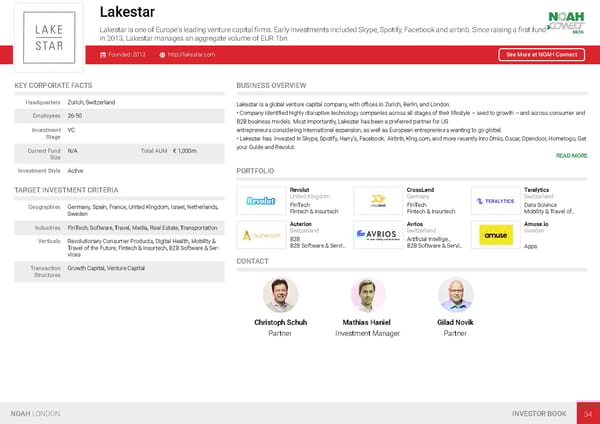View Christoph Schuh's contact photo
This screenshot has height=424, width=600.
(281, 295)
